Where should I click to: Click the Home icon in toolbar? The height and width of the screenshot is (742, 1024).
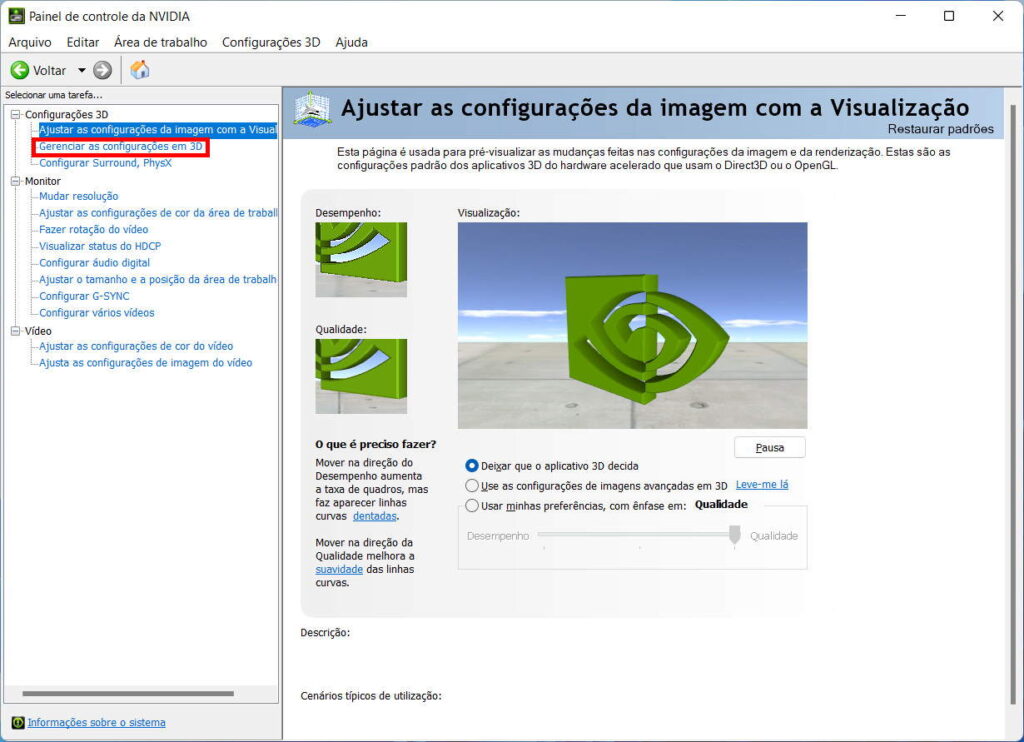[x=140, y=70]
